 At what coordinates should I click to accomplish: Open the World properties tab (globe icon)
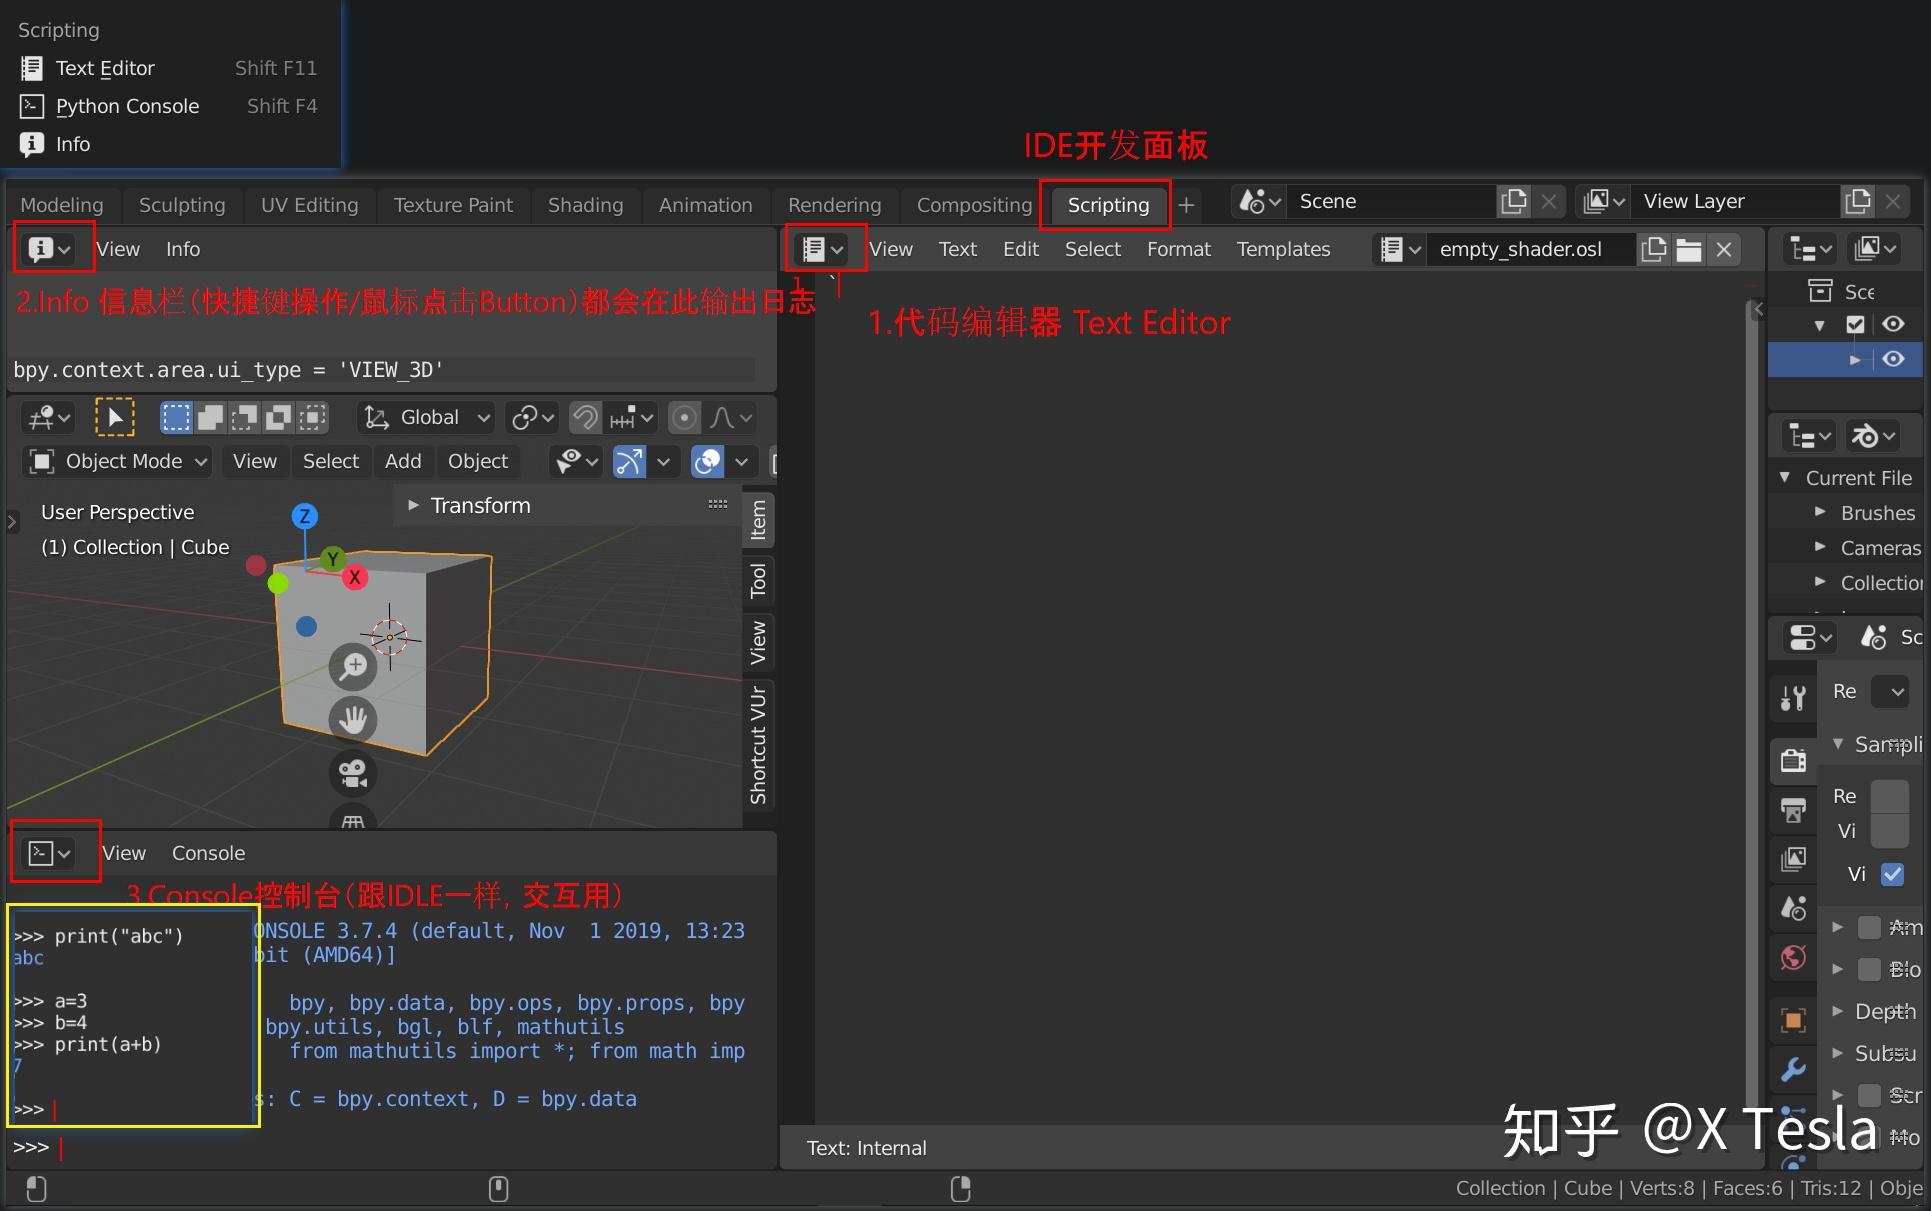(1791, 958)
